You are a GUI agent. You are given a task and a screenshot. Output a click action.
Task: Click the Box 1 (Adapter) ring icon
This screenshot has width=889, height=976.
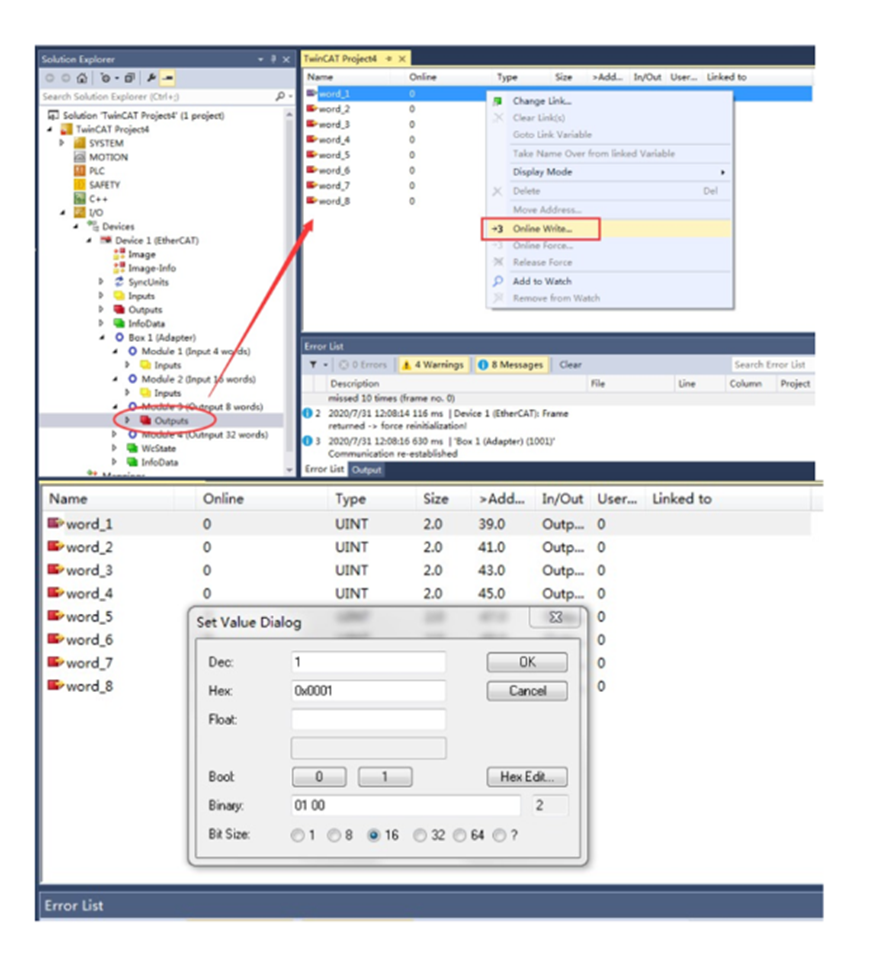click(x=120, y=337)
